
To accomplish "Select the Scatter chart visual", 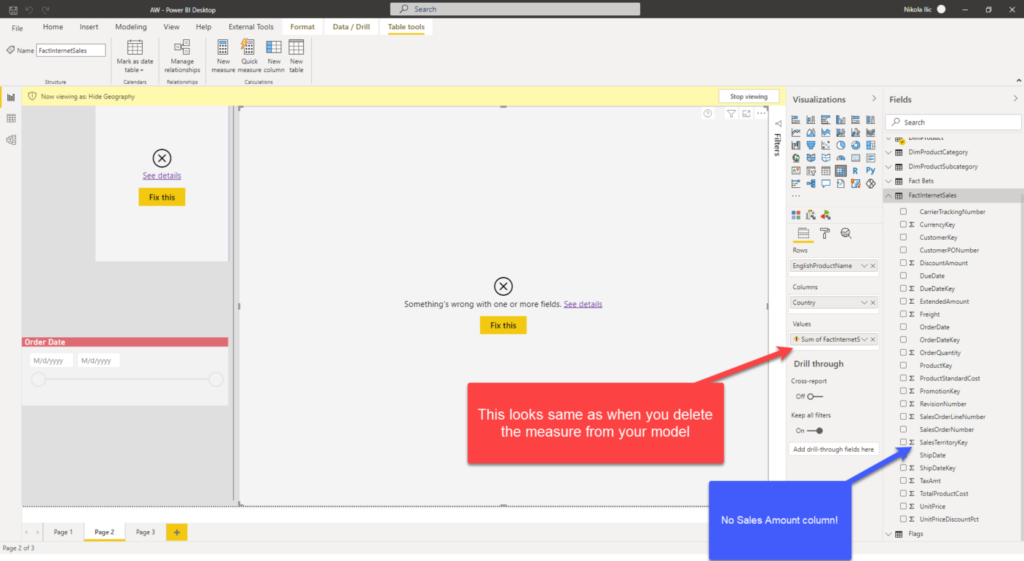I will pos(825,145).
